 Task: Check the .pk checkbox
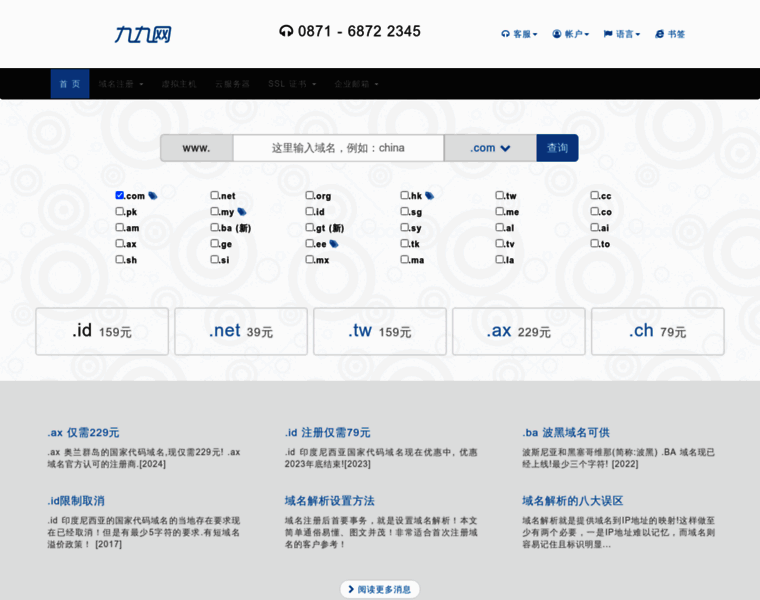120,211
